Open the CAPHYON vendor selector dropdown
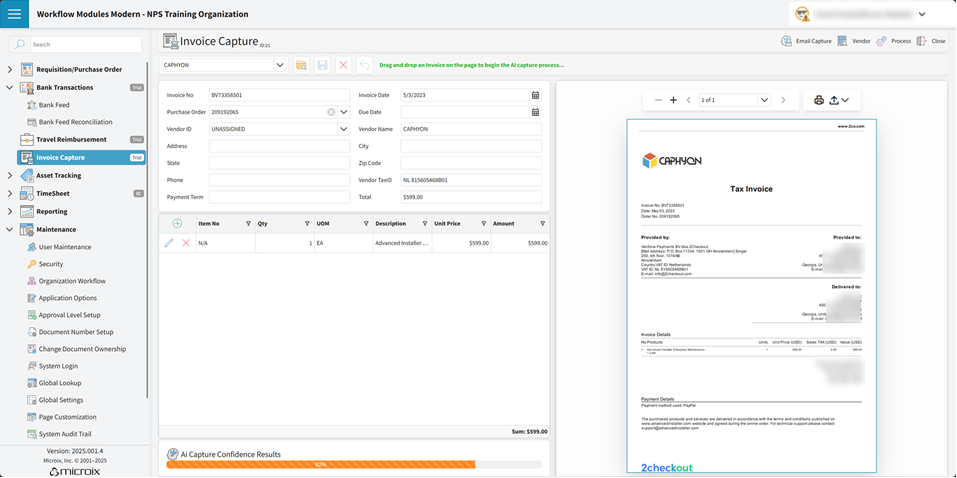 pos(279,65)
